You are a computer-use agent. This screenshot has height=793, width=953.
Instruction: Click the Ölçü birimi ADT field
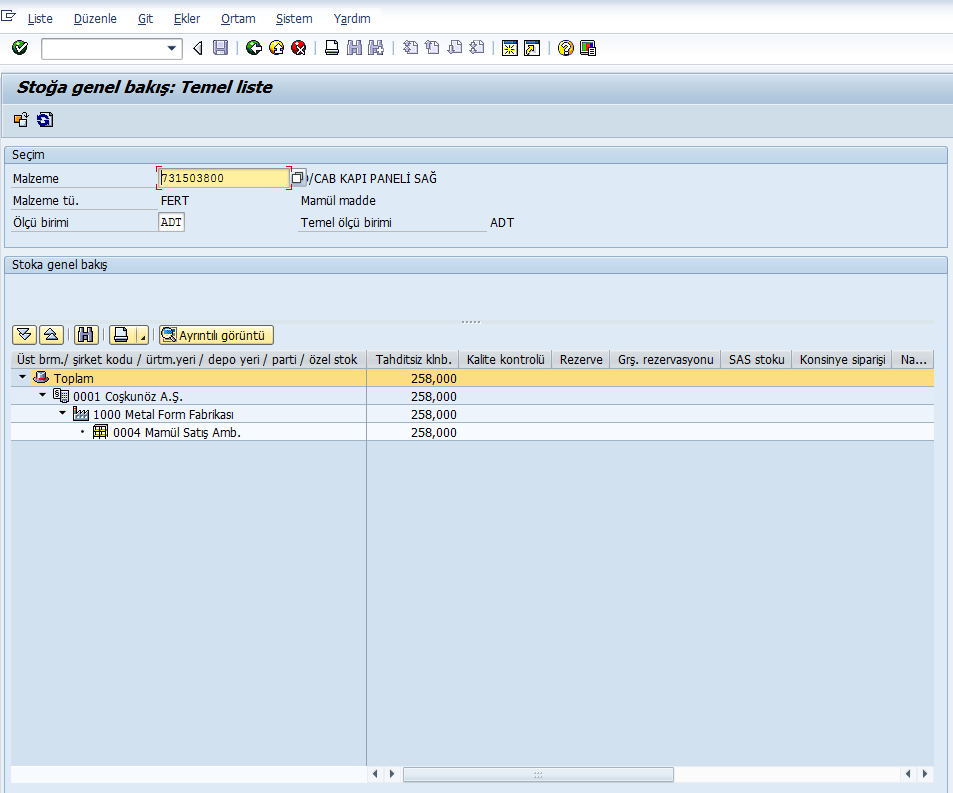[x=171, y=222]
